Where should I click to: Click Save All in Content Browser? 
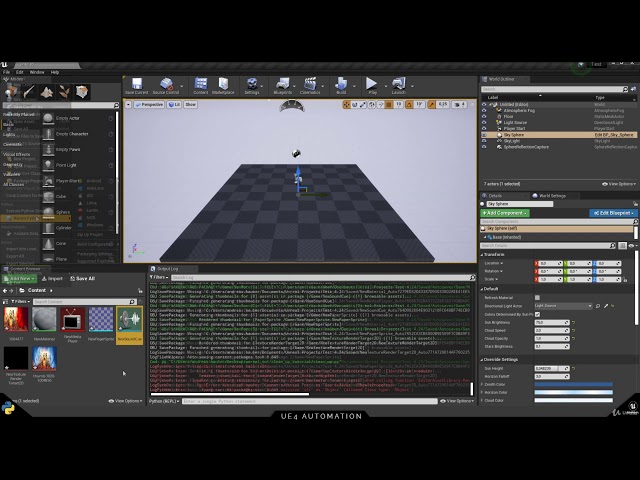[82, 279]
